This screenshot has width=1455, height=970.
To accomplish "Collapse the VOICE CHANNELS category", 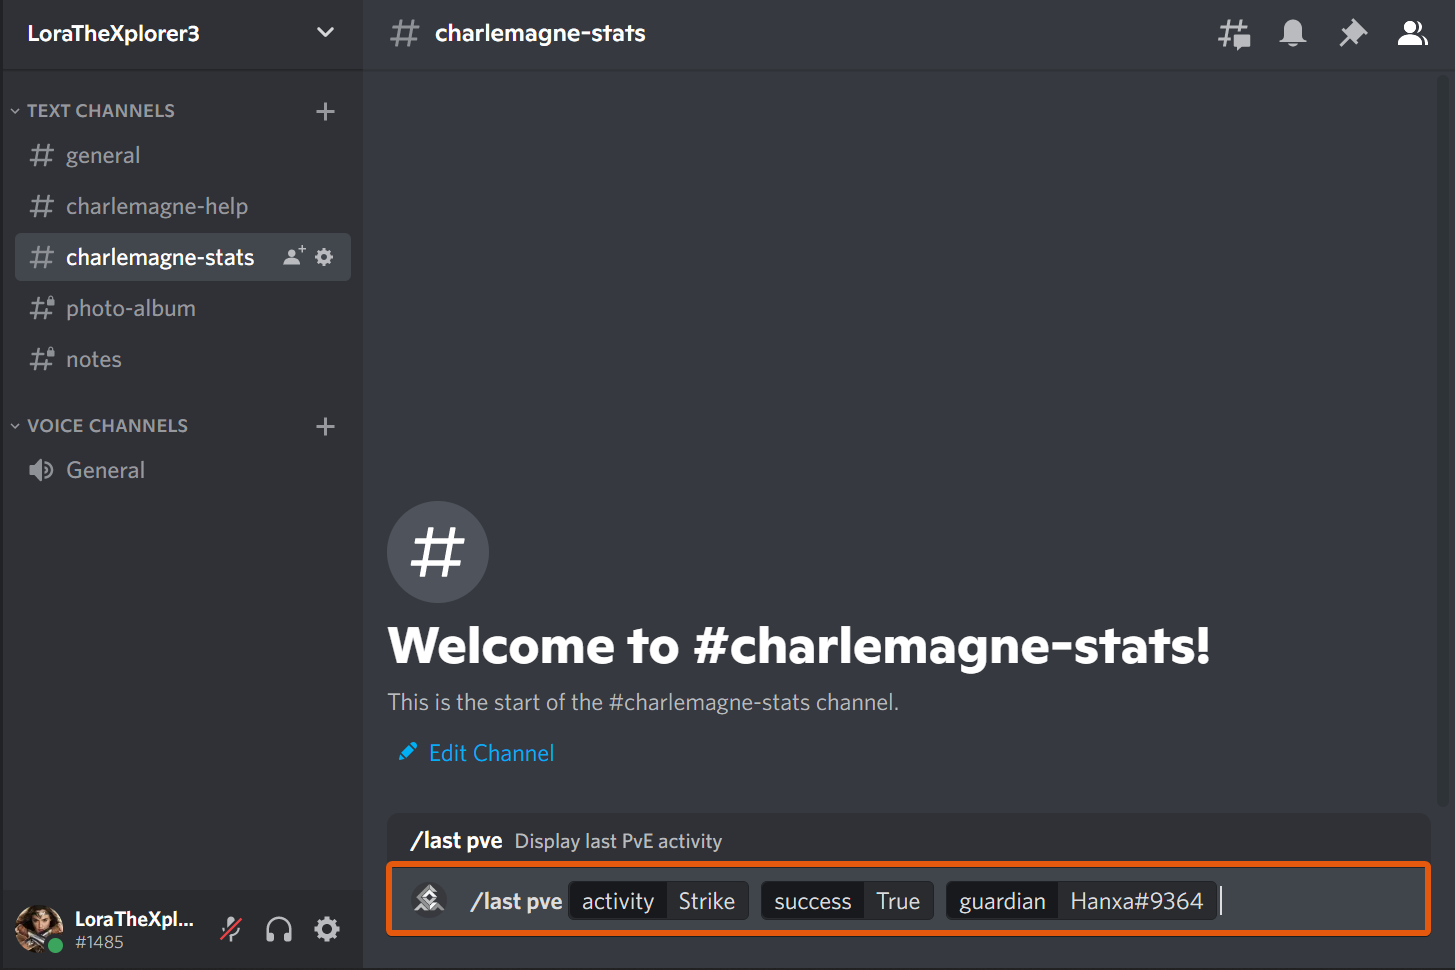I will point(99,426).
